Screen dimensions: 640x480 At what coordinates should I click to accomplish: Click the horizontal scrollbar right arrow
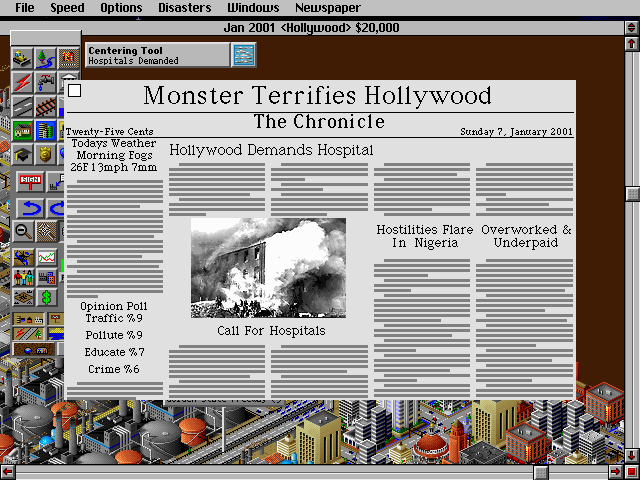click(616, 472)
